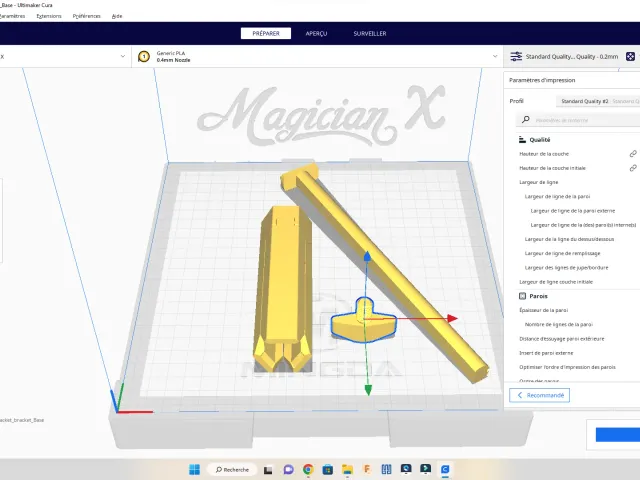Select Optimiser l'ordre d'impression des parois
This screenshot has height=480, width=640.
[567, 367]
